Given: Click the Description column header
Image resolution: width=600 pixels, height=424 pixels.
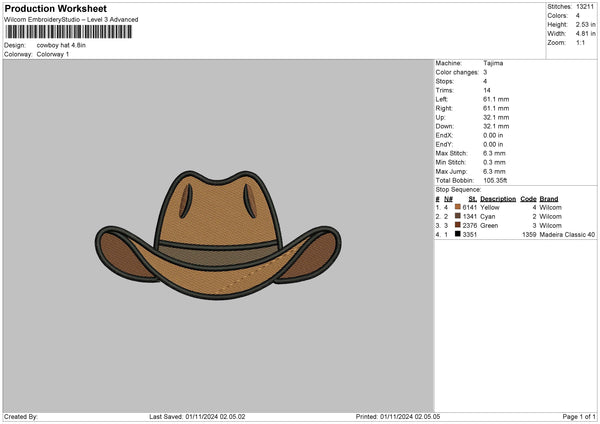Looking at the screenshot, I should tap(497, 198).
